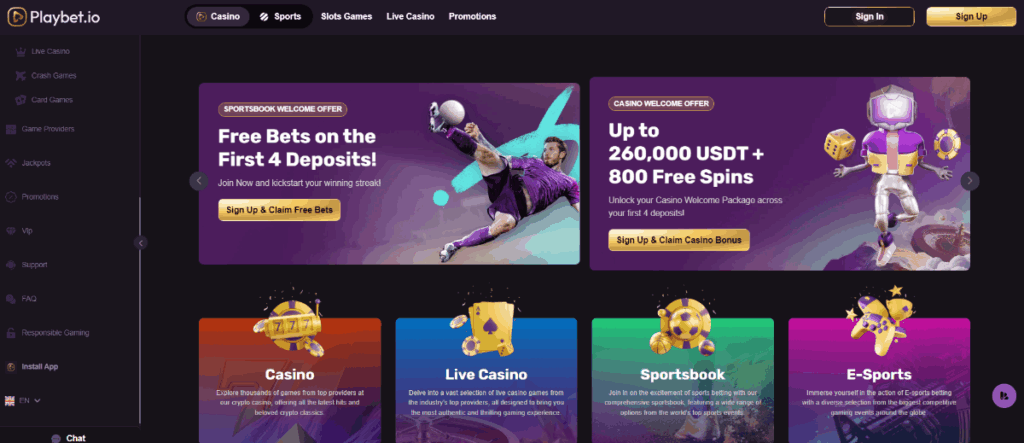Switch to Casino mode toggle

tap(218, 16)
